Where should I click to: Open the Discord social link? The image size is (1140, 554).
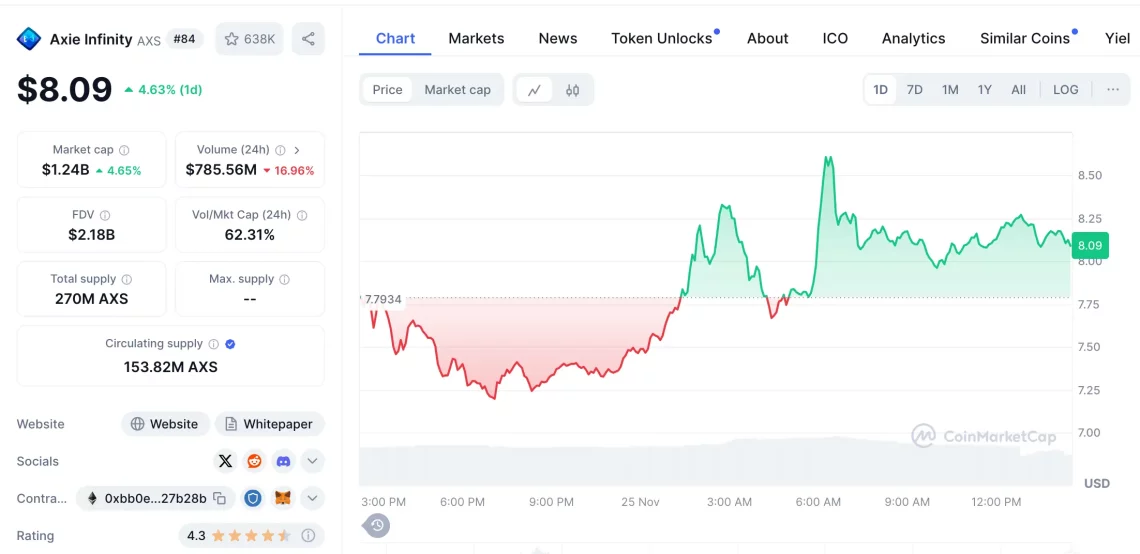point(284,461)
